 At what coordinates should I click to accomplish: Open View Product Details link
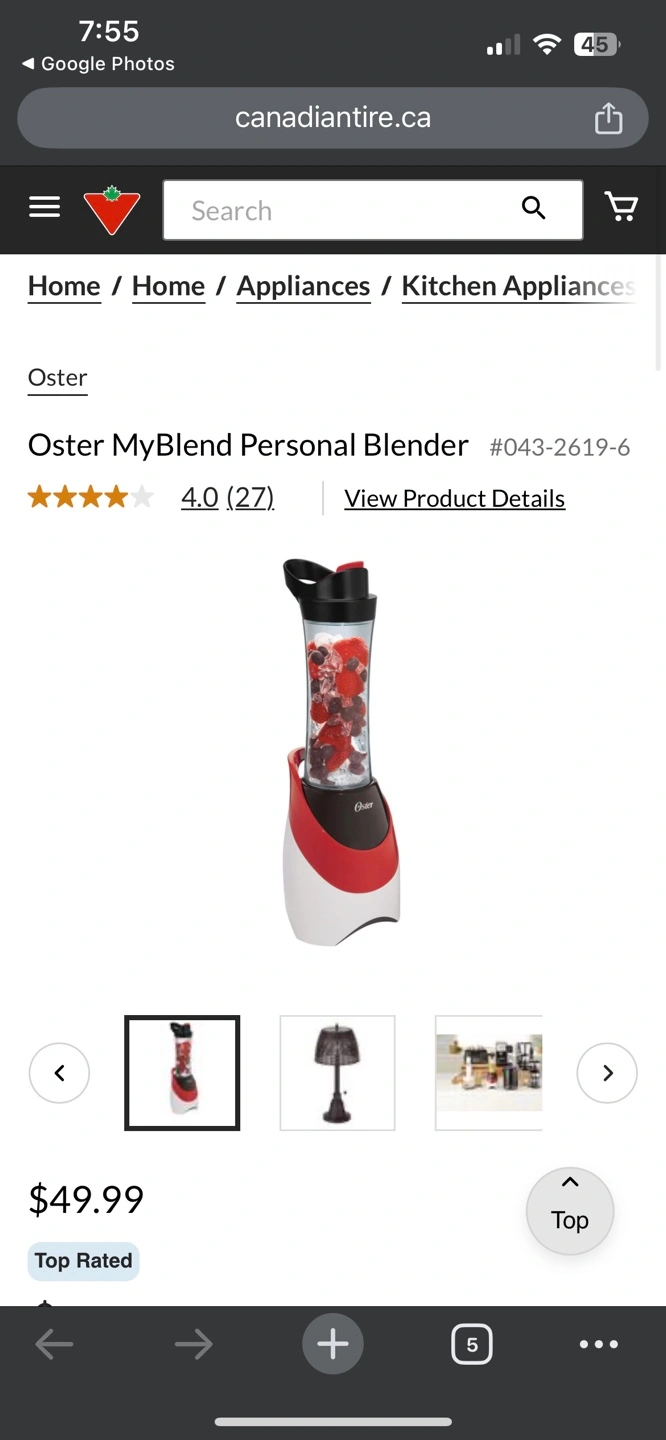click(x=455, y=498)
